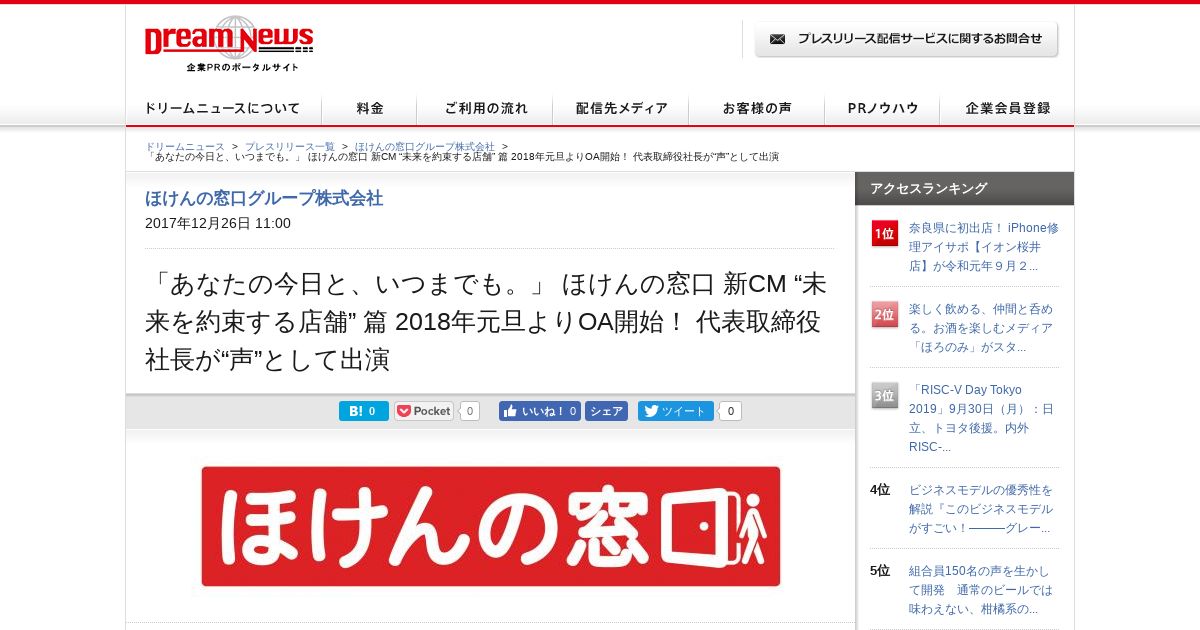
Task: Open rank 2 article about ほろのみ
Action: click(981, 328)
